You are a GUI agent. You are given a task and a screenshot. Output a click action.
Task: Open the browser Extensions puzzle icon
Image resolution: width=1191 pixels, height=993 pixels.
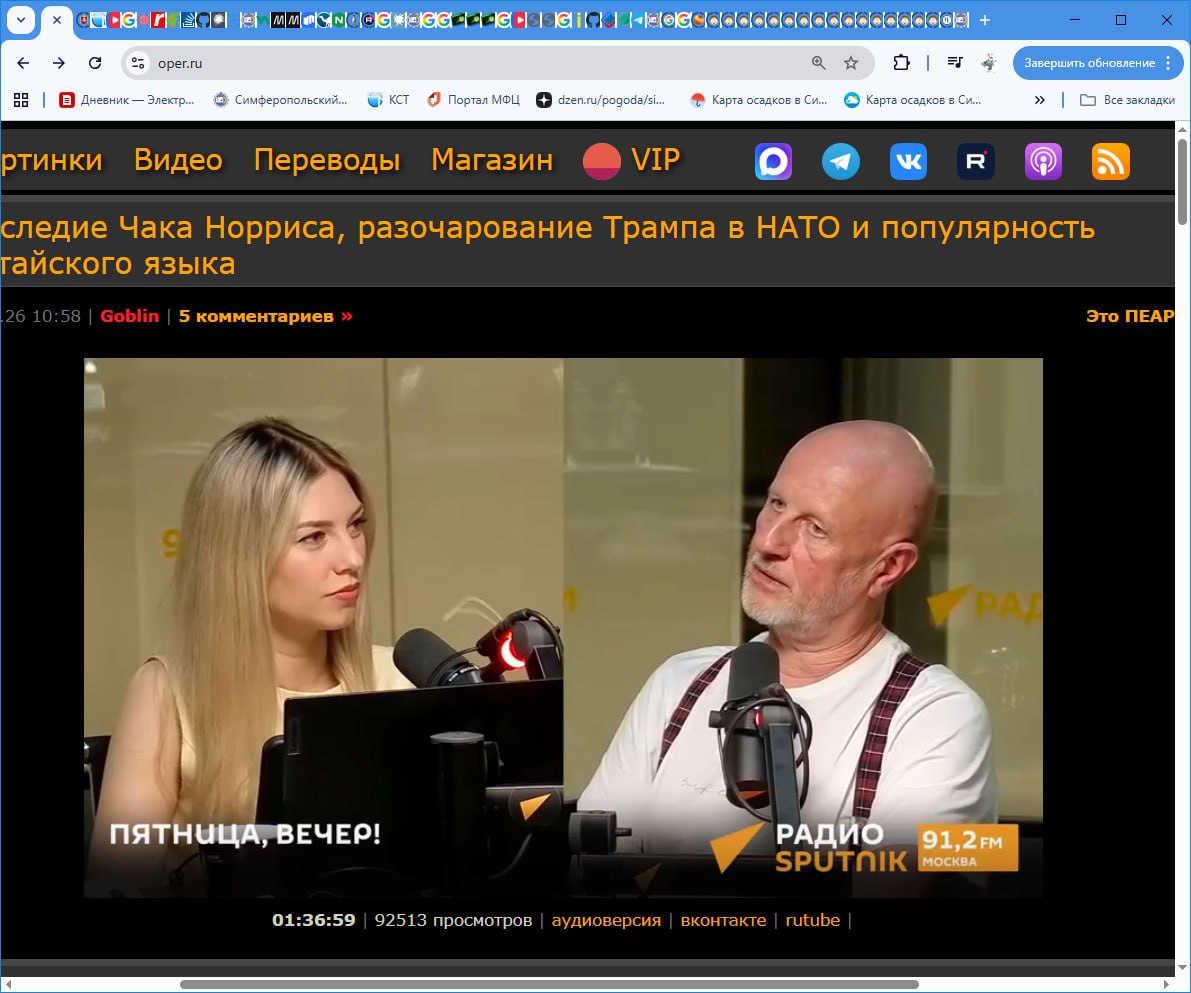click(x=901, y=63)
